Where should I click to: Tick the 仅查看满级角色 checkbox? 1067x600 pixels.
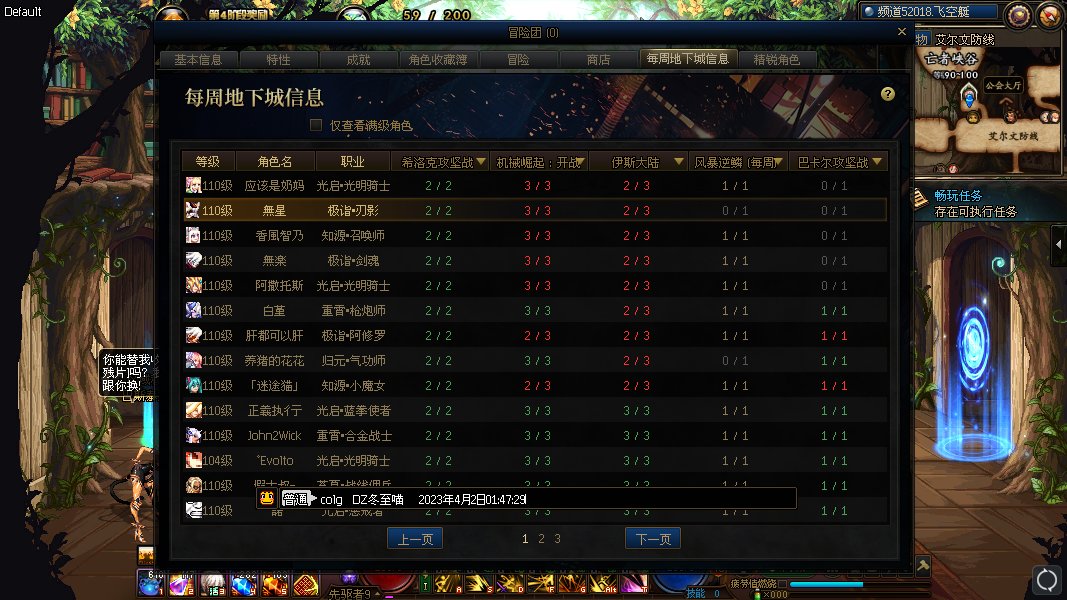point(316,124)
